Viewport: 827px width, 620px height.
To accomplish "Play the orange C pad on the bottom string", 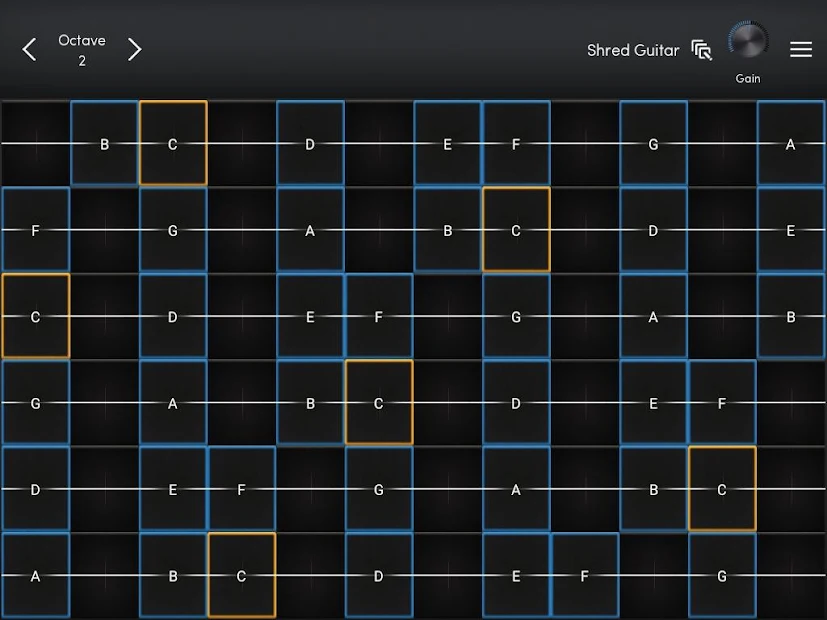I will 241,575.
